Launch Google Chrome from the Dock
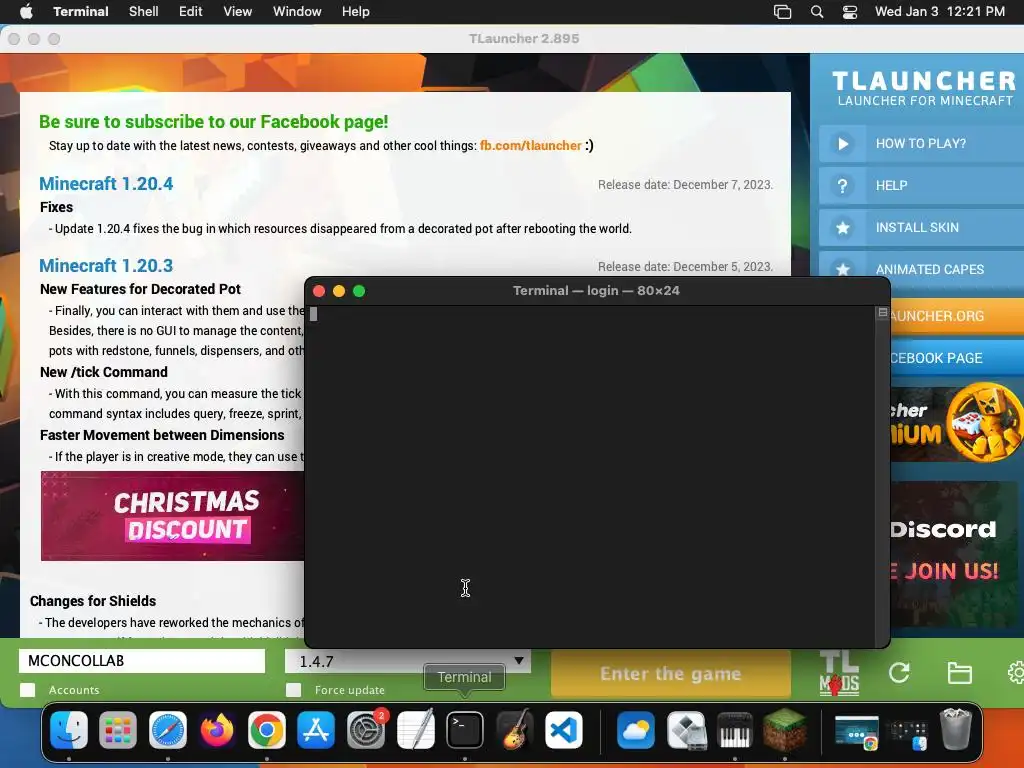1024x768 pixels. pos(266,729)
